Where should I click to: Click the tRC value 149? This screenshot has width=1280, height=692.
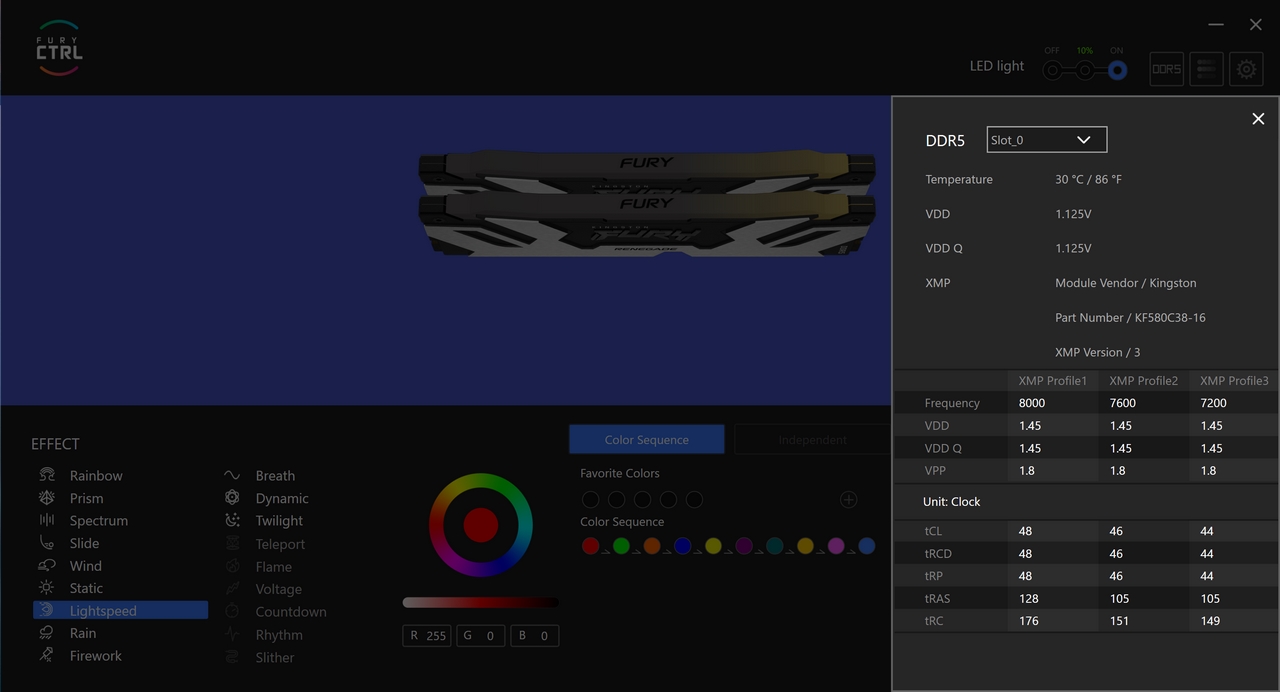point(1210,621)
